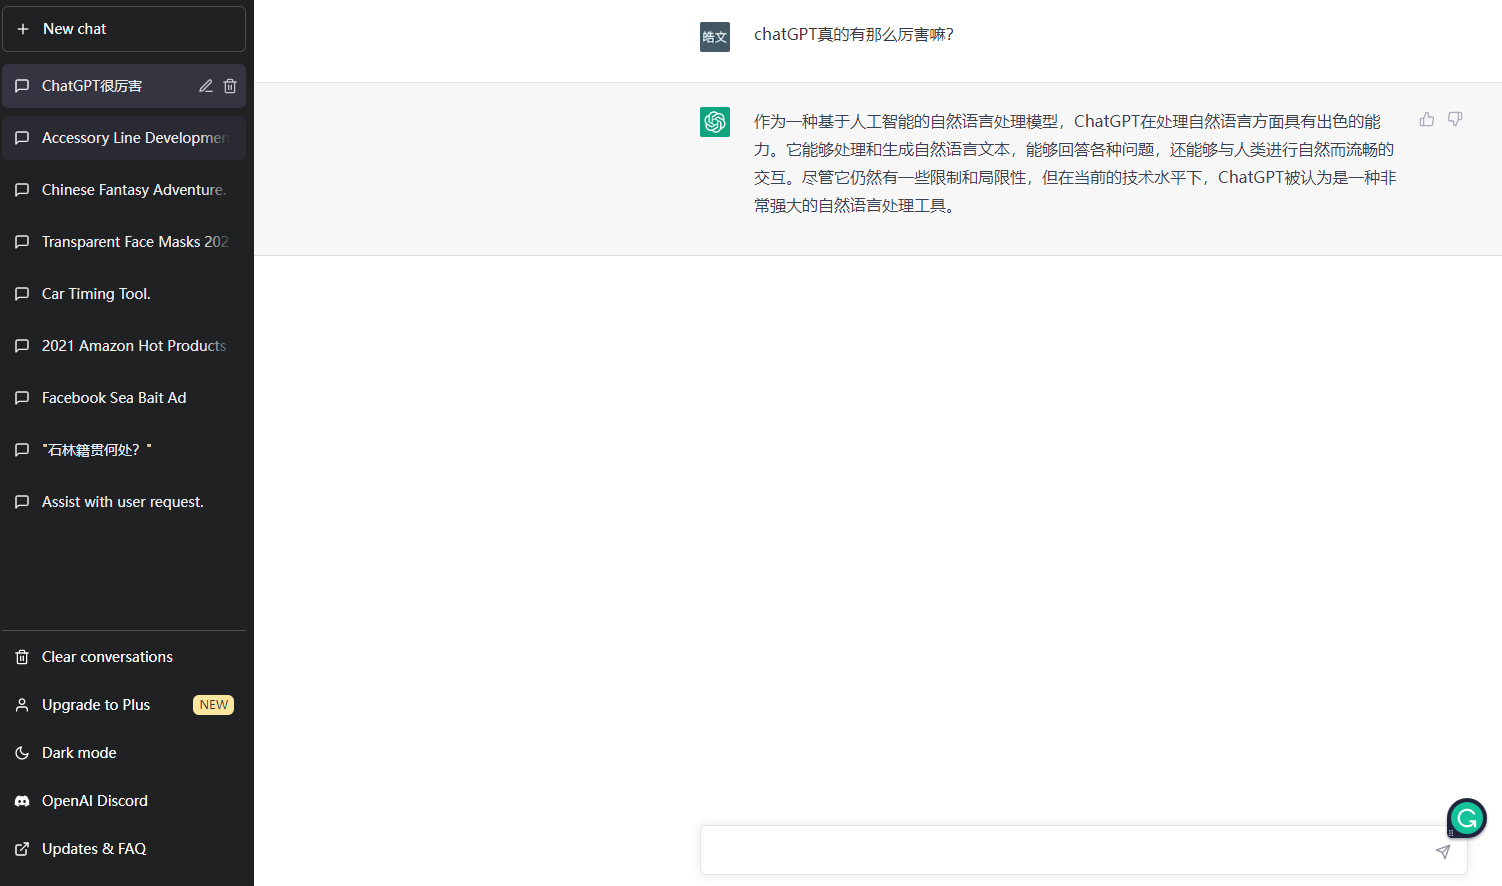Open the Grammarly widget icon
Viewport: 1502px width, 886px height.
point(1467,819)
